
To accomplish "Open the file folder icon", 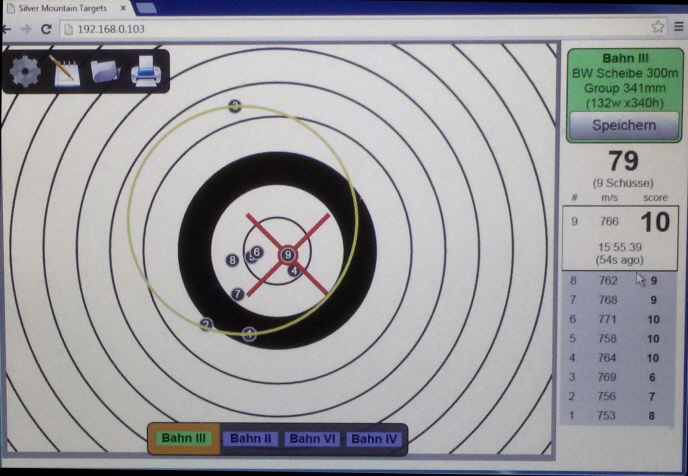I will (105, 71).
